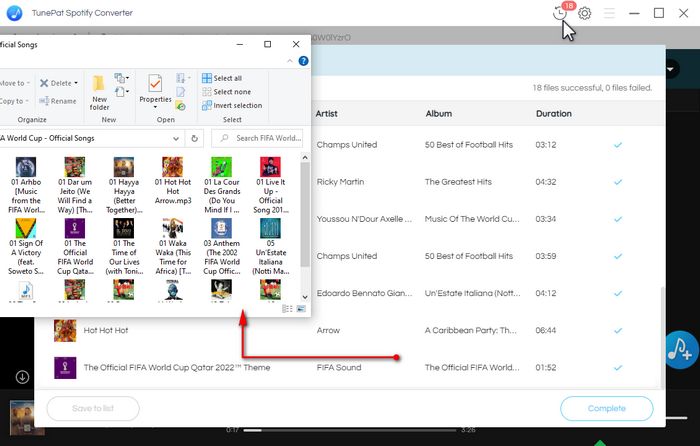Collapse the Explorer ribbon chevron
700x446 pixels.
point(290,61)
